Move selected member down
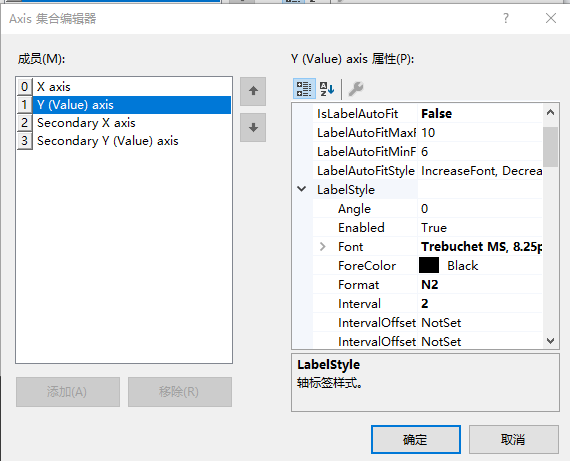 (253, 127)
